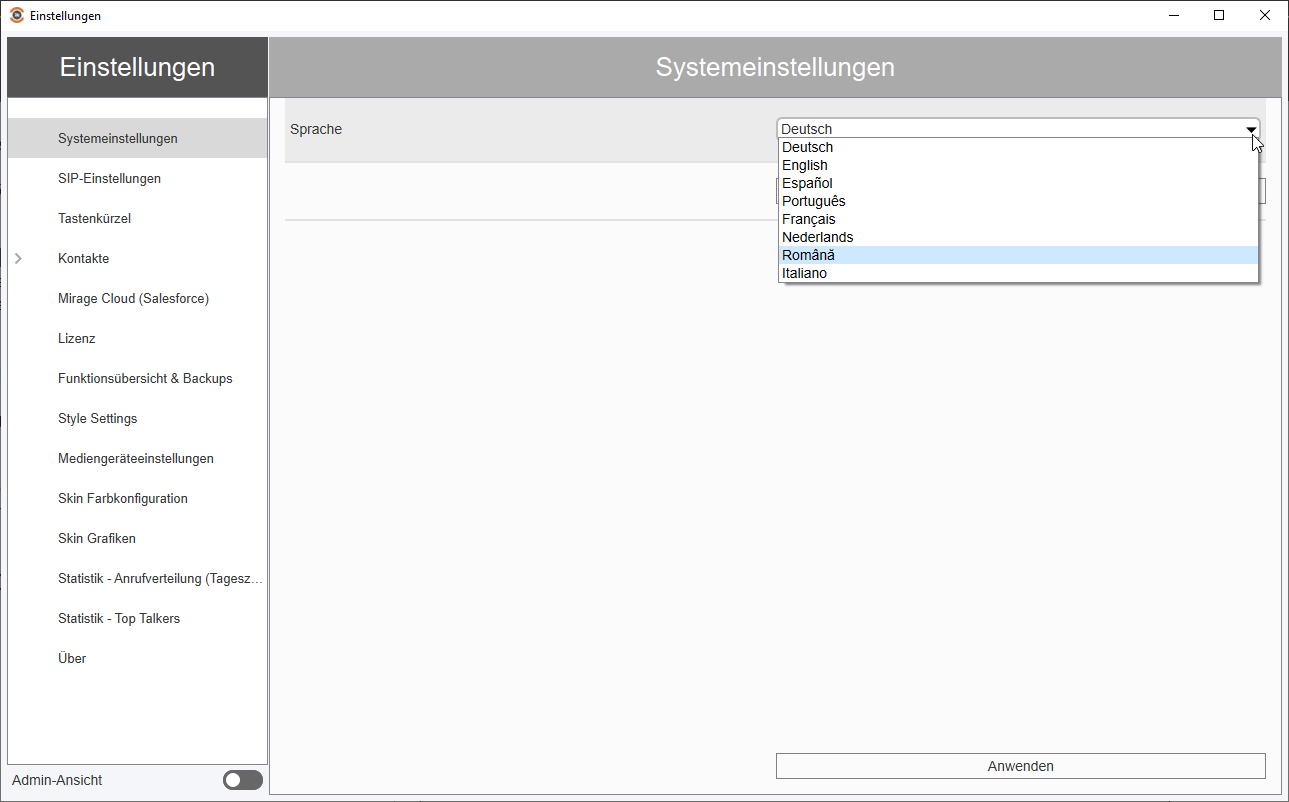
Task: Select Français in the language list
Action: click(1018, 219)
